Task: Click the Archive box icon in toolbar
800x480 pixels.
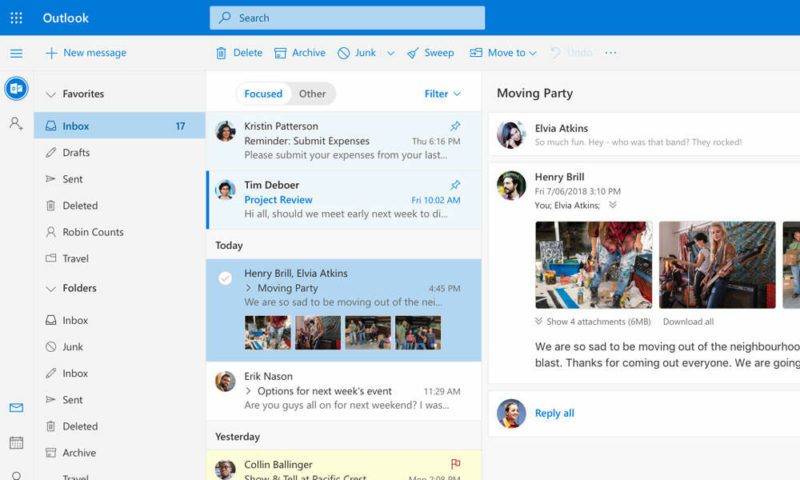Action: pos(280,53)
